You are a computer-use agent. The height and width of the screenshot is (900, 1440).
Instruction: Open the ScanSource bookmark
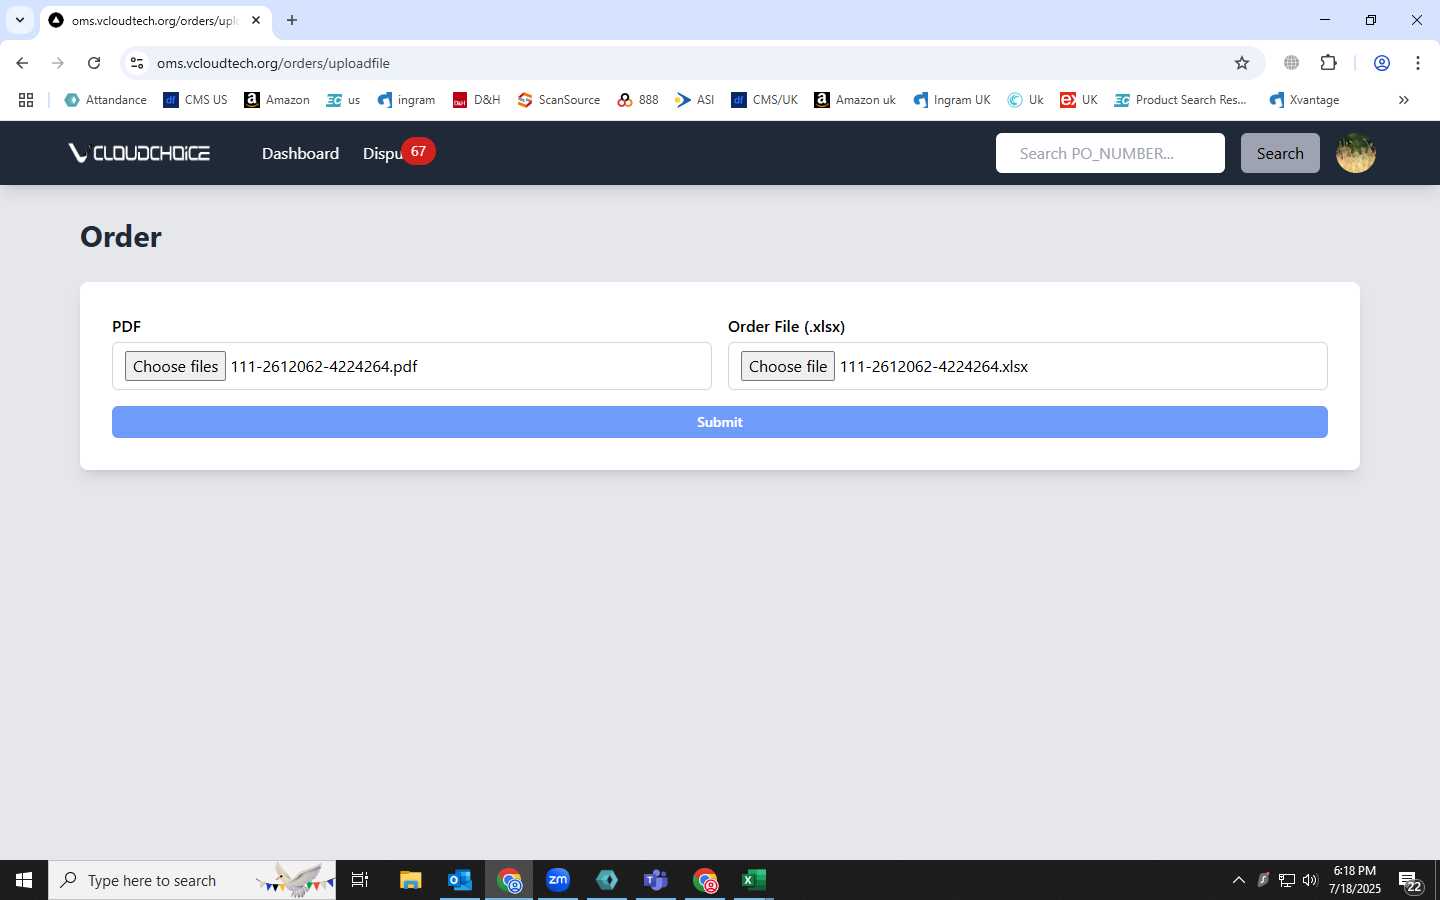pos(558,100)
